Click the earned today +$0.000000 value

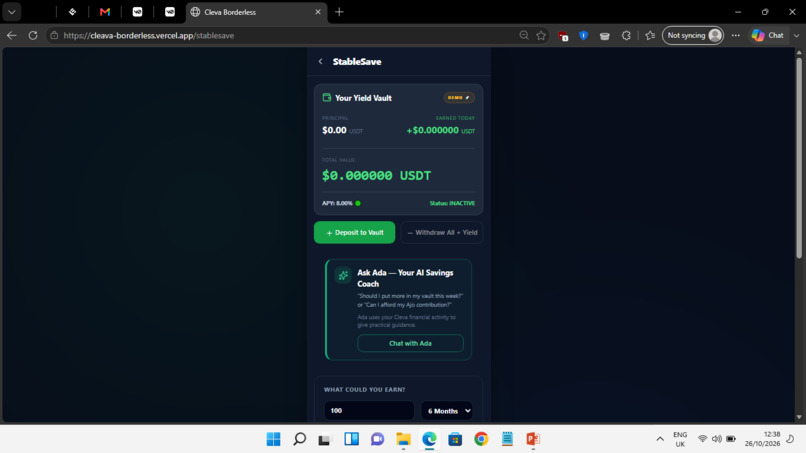click(x=441, y=131)
